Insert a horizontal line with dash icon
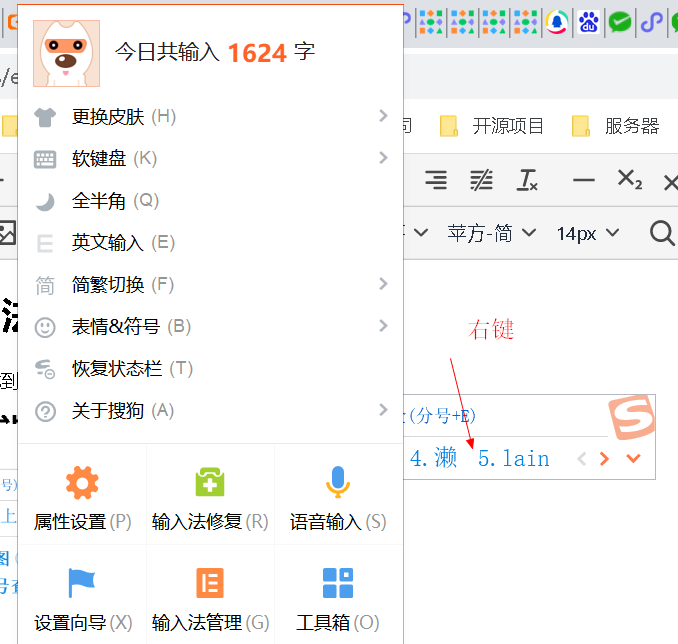 click(584, 180)
